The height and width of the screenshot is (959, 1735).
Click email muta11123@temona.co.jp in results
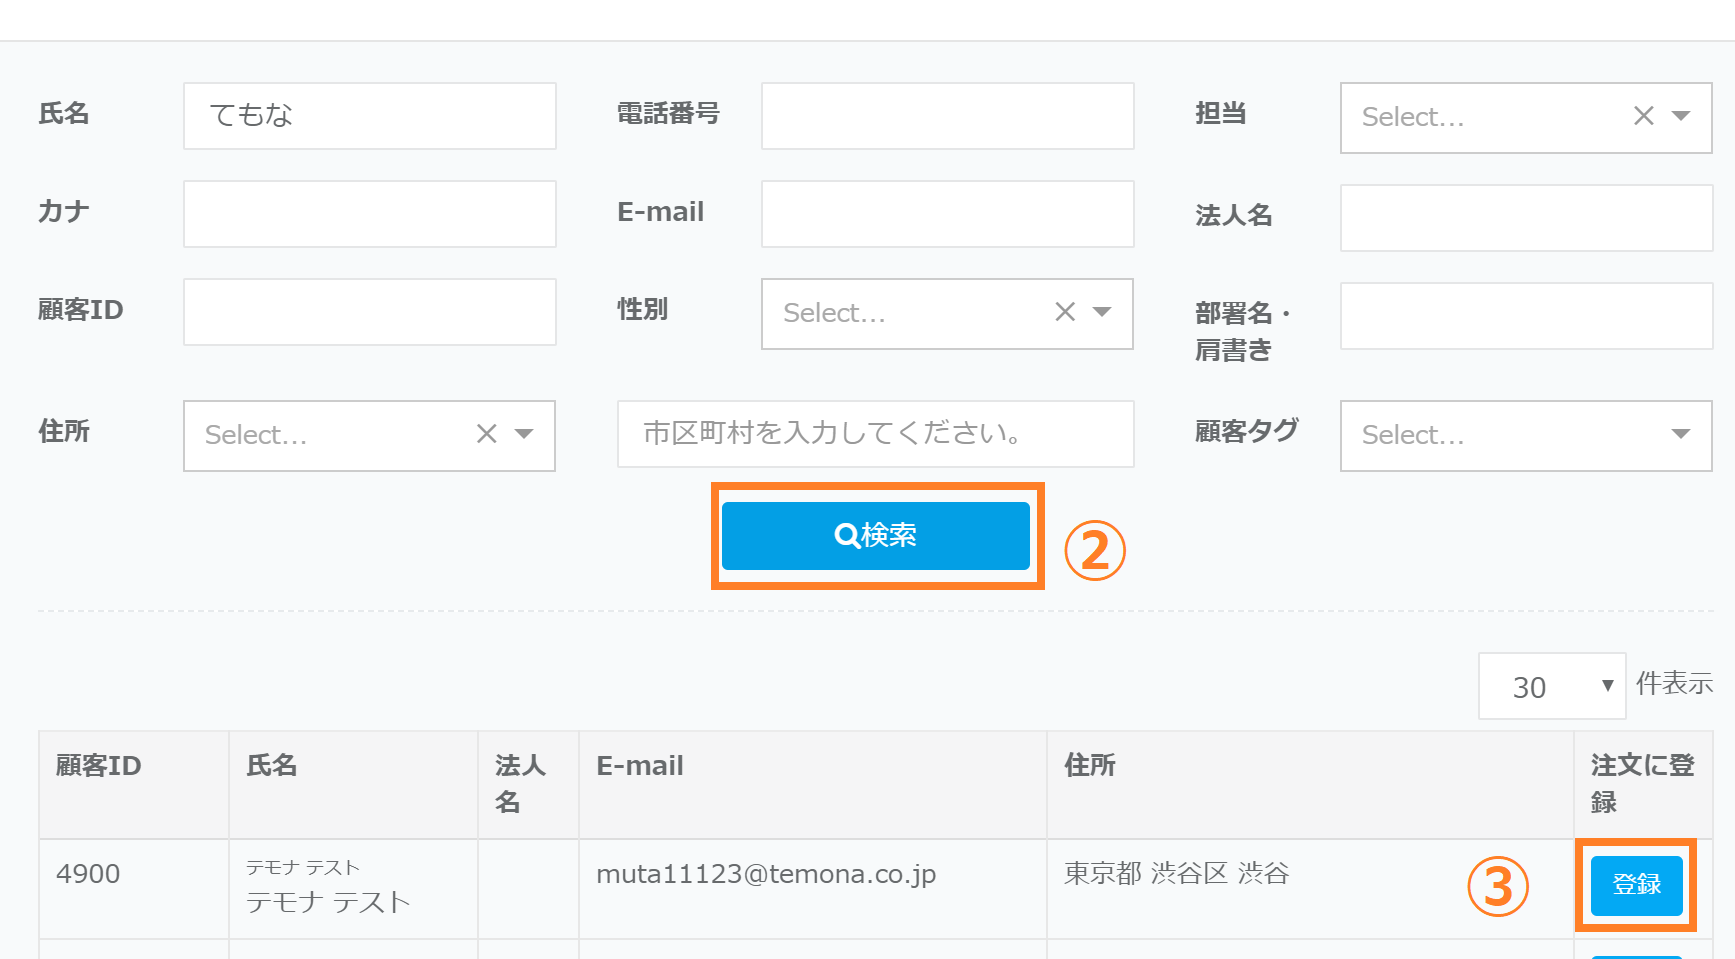click(766, 874)
